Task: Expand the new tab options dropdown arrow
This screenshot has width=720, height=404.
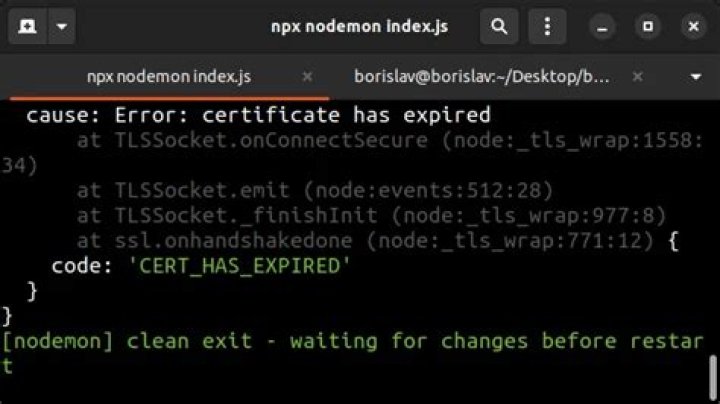Action: click(62, 27)
